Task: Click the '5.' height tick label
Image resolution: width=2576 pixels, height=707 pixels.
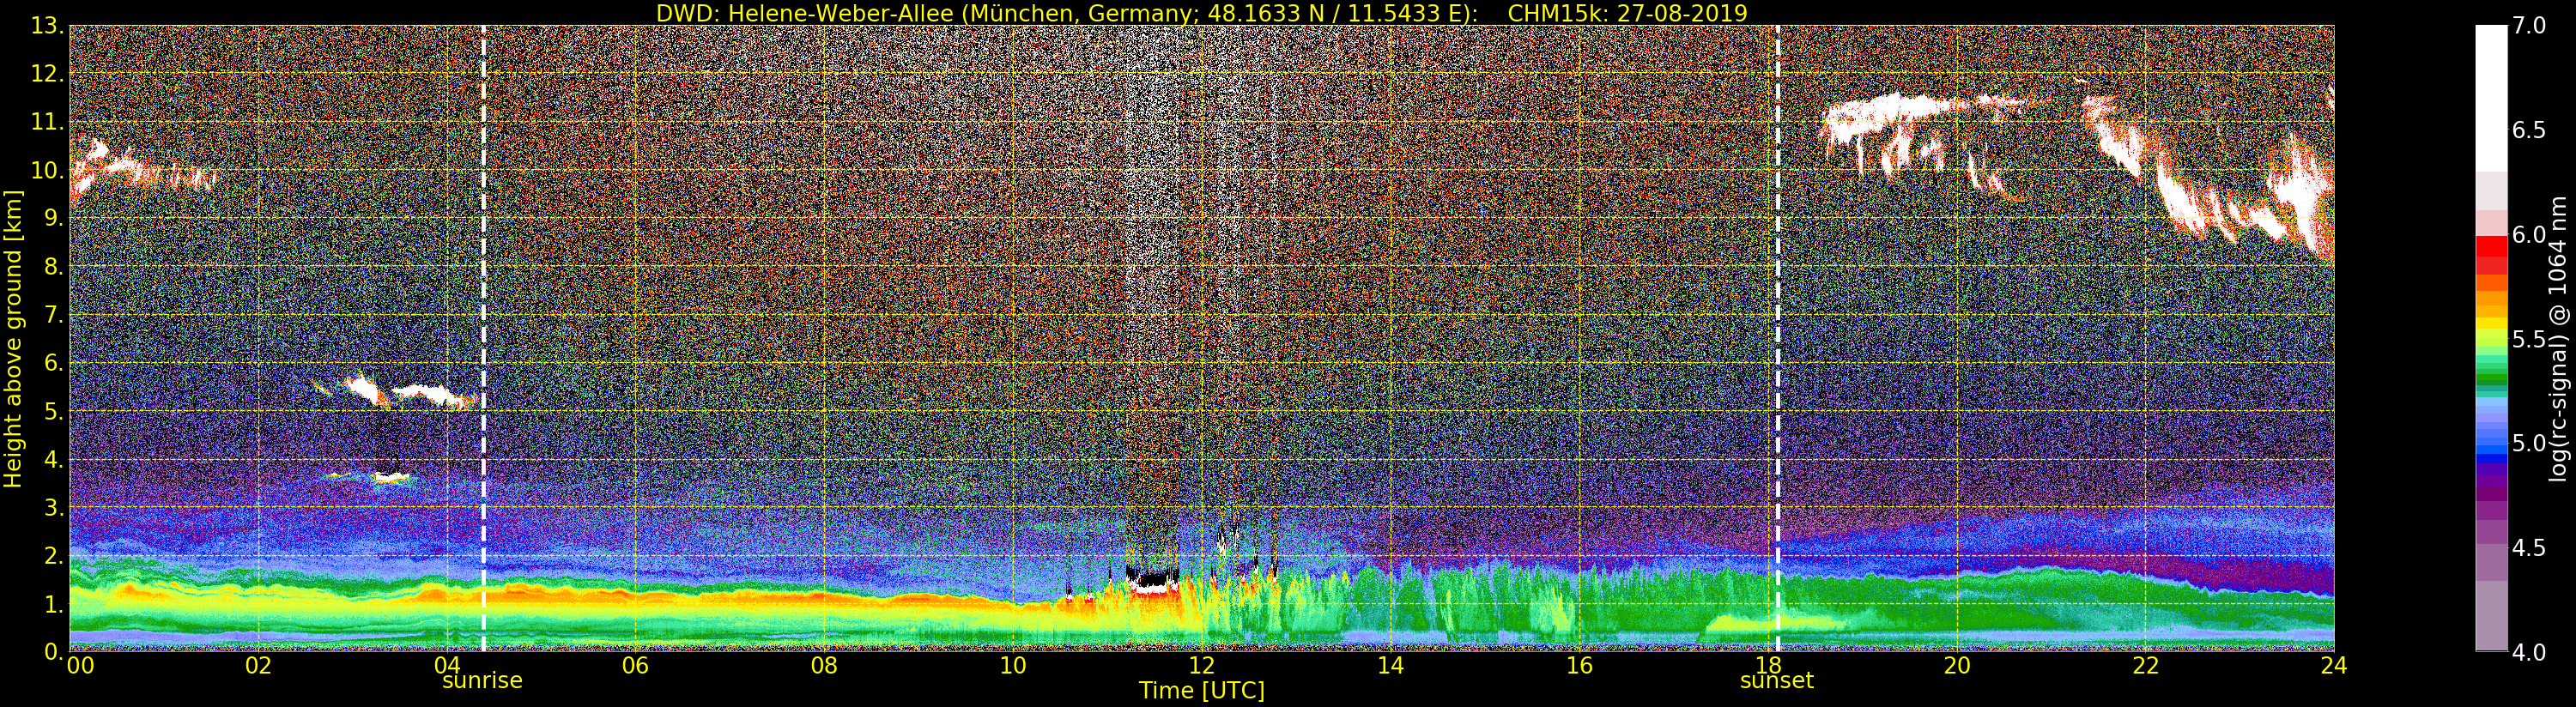Action: [54, 411]
